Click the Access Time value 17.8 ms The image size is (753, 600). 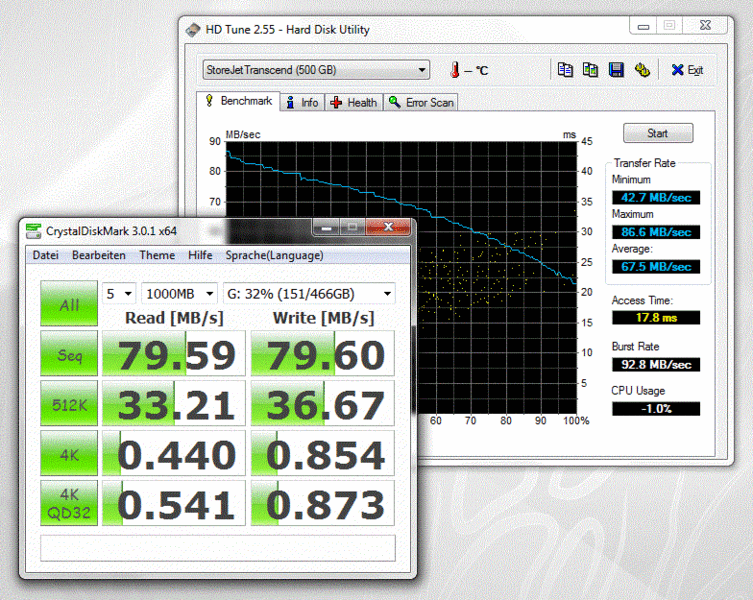click(x=656, y=318)
